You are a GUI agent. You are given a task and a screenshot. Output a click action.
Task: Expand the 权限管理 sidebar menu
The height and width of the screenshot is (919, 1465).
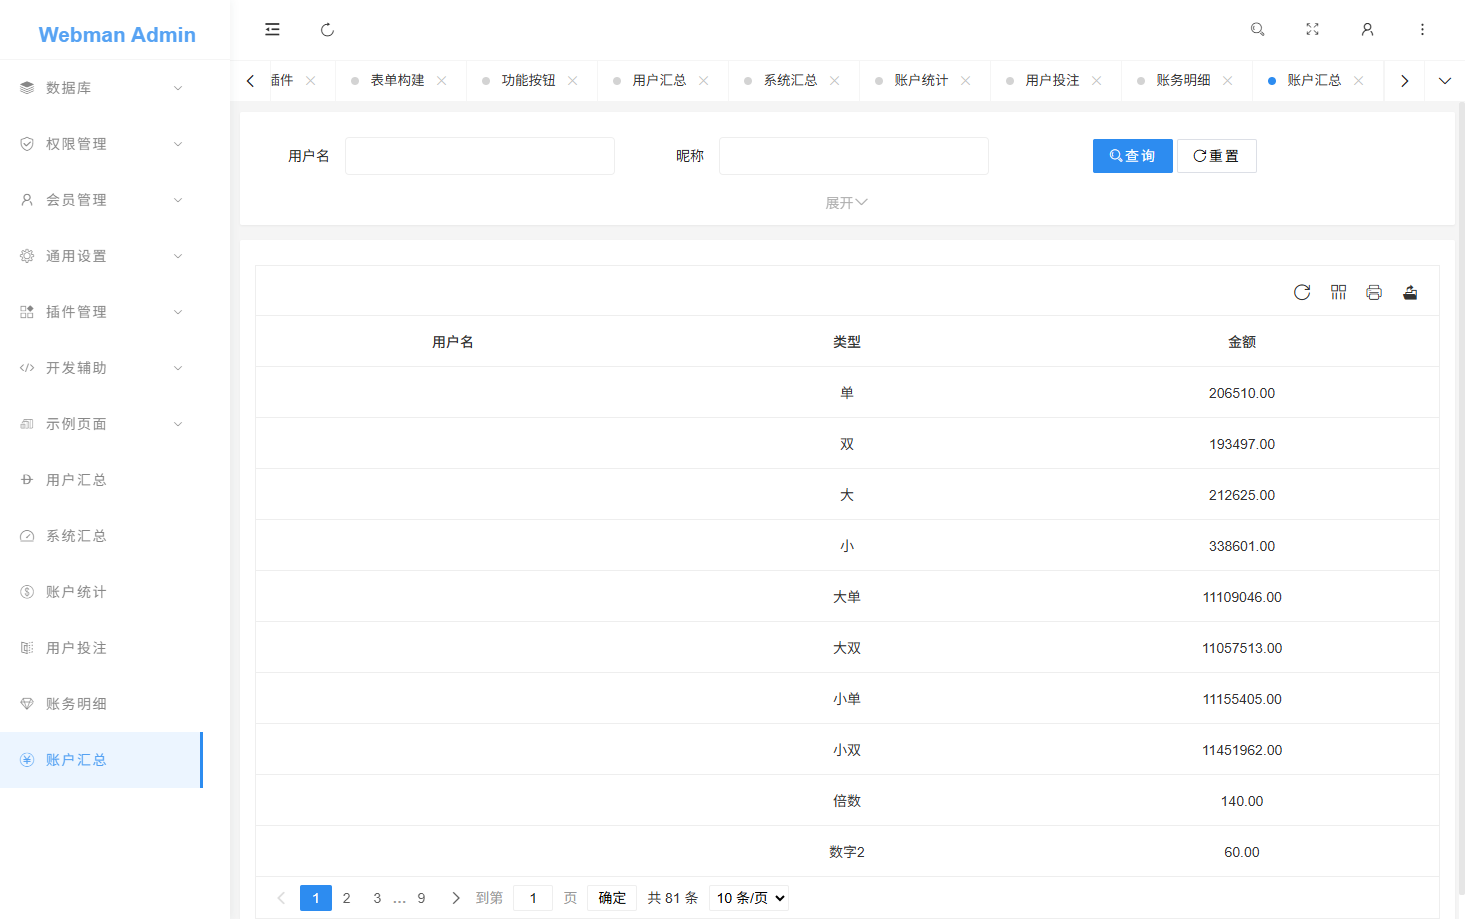[100, 143]
